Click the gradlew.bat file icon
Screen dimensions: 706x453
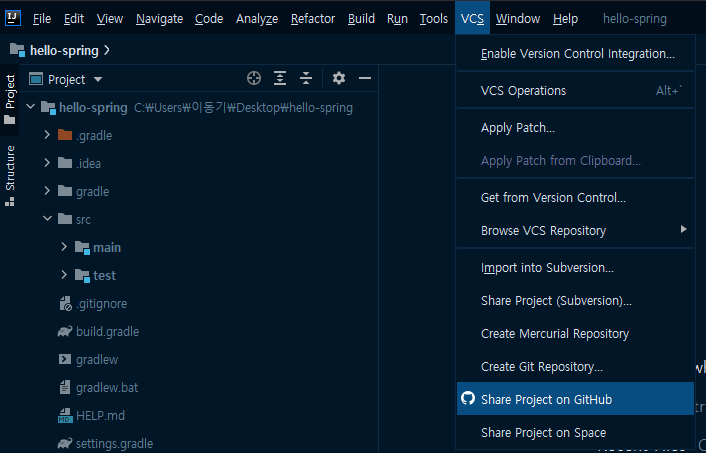[65, 387]
